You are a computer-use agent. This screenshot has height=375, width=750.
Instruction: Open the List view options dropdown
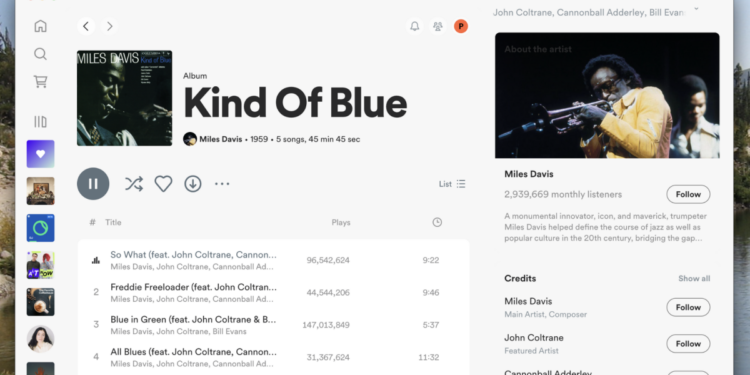pyautogui.click(x=452, y=184)
